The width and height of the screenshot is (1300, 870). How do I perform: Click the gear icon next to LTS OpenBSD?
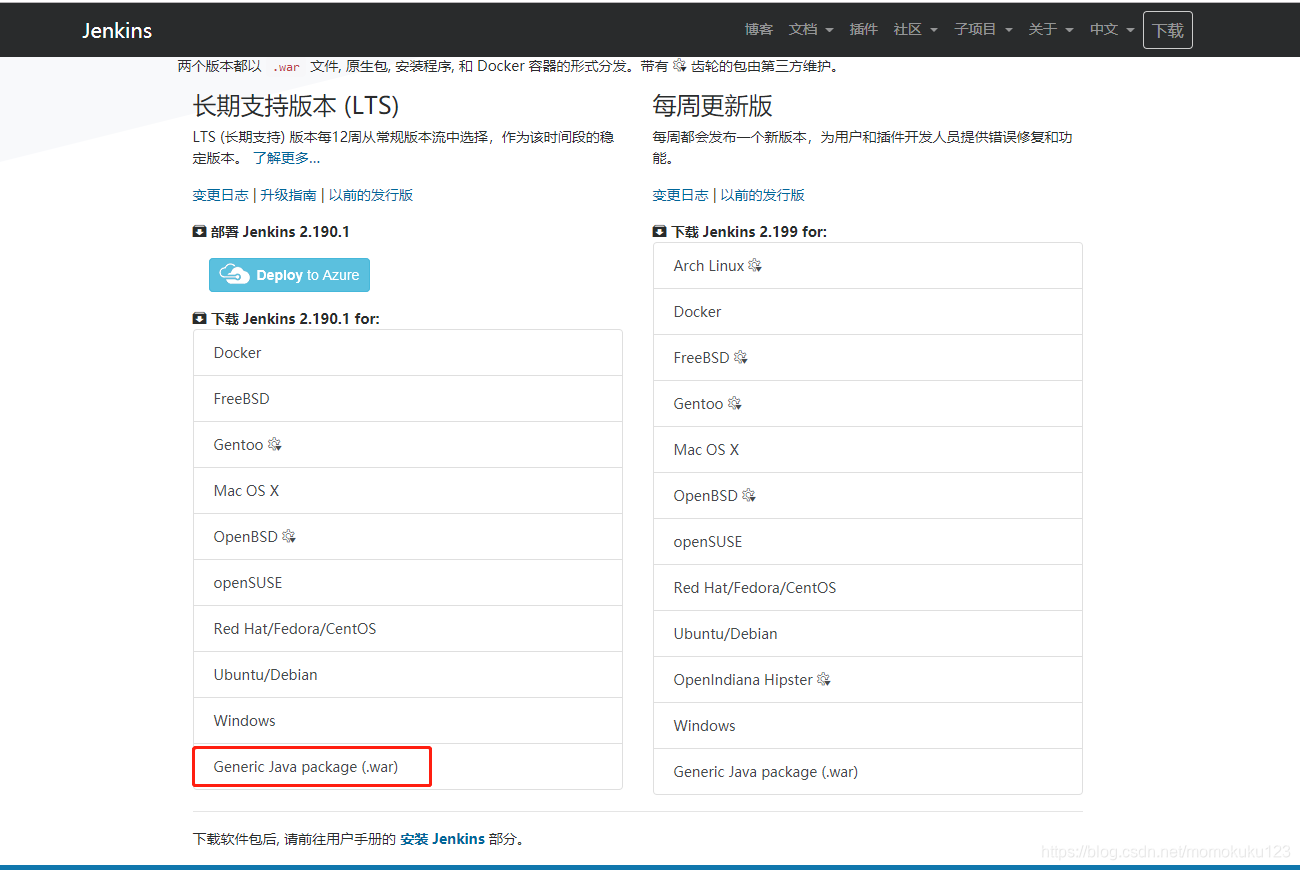[x=288, y=535]
